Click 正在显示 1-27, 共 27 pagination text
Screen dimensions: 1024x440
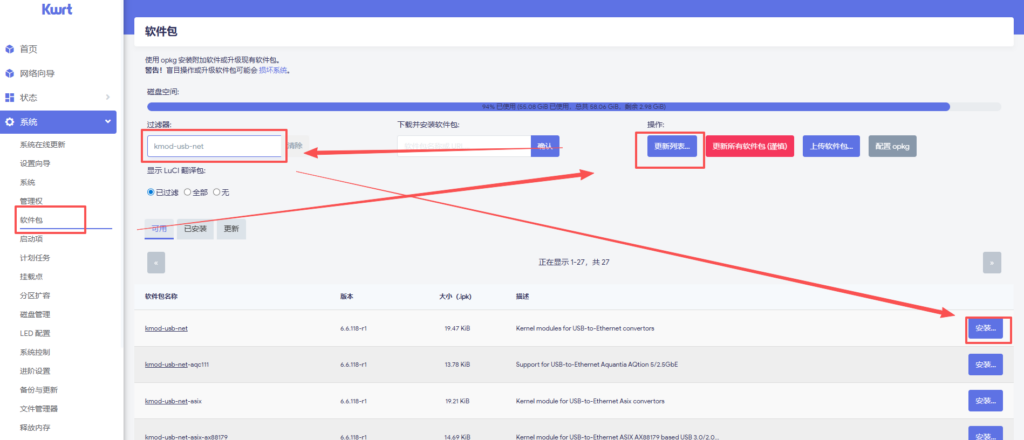point(574,262)
